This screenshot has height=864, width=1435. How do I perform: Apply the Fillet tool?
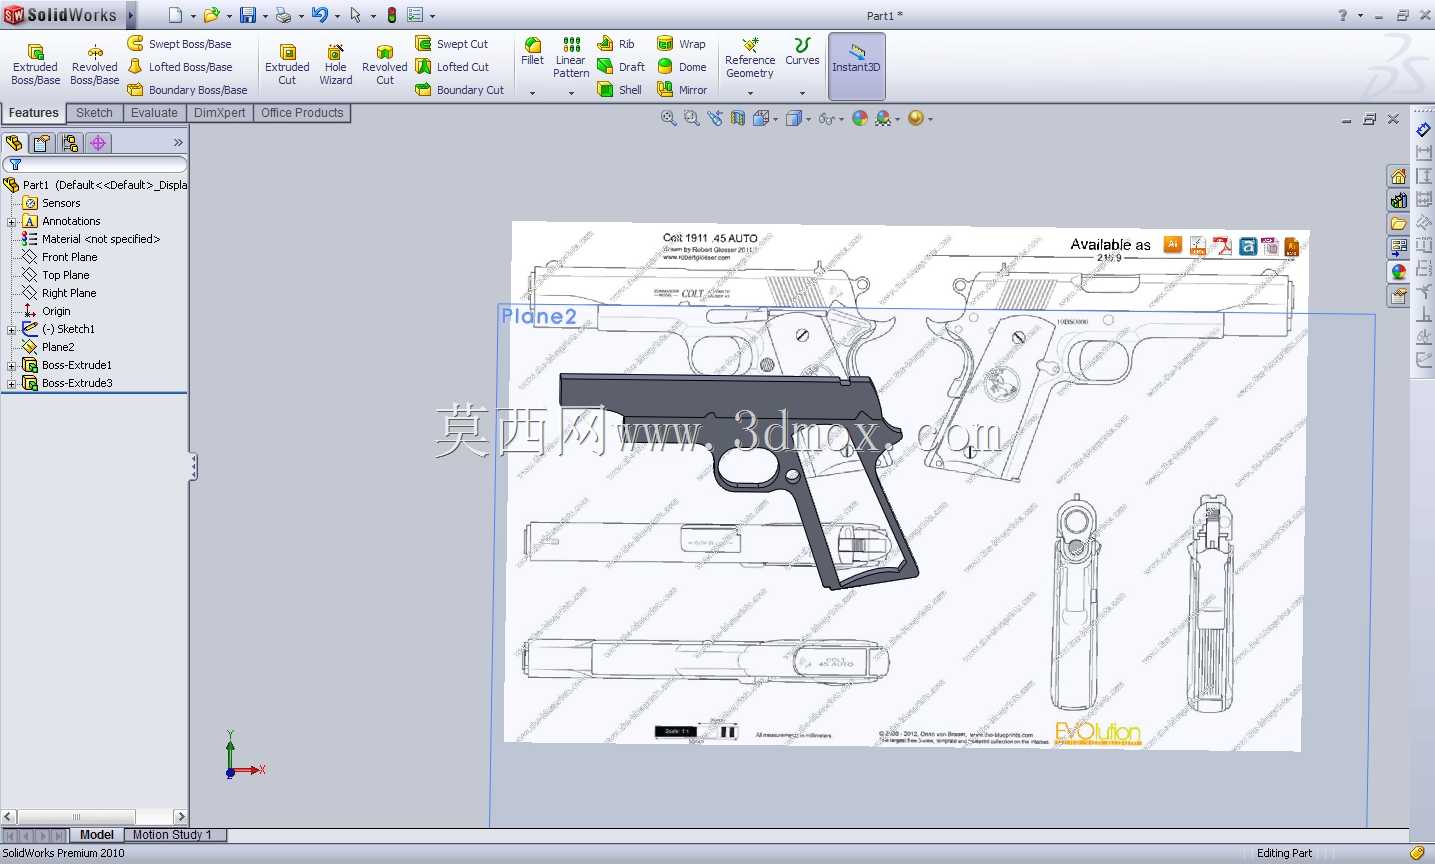[x=533, y=52]
